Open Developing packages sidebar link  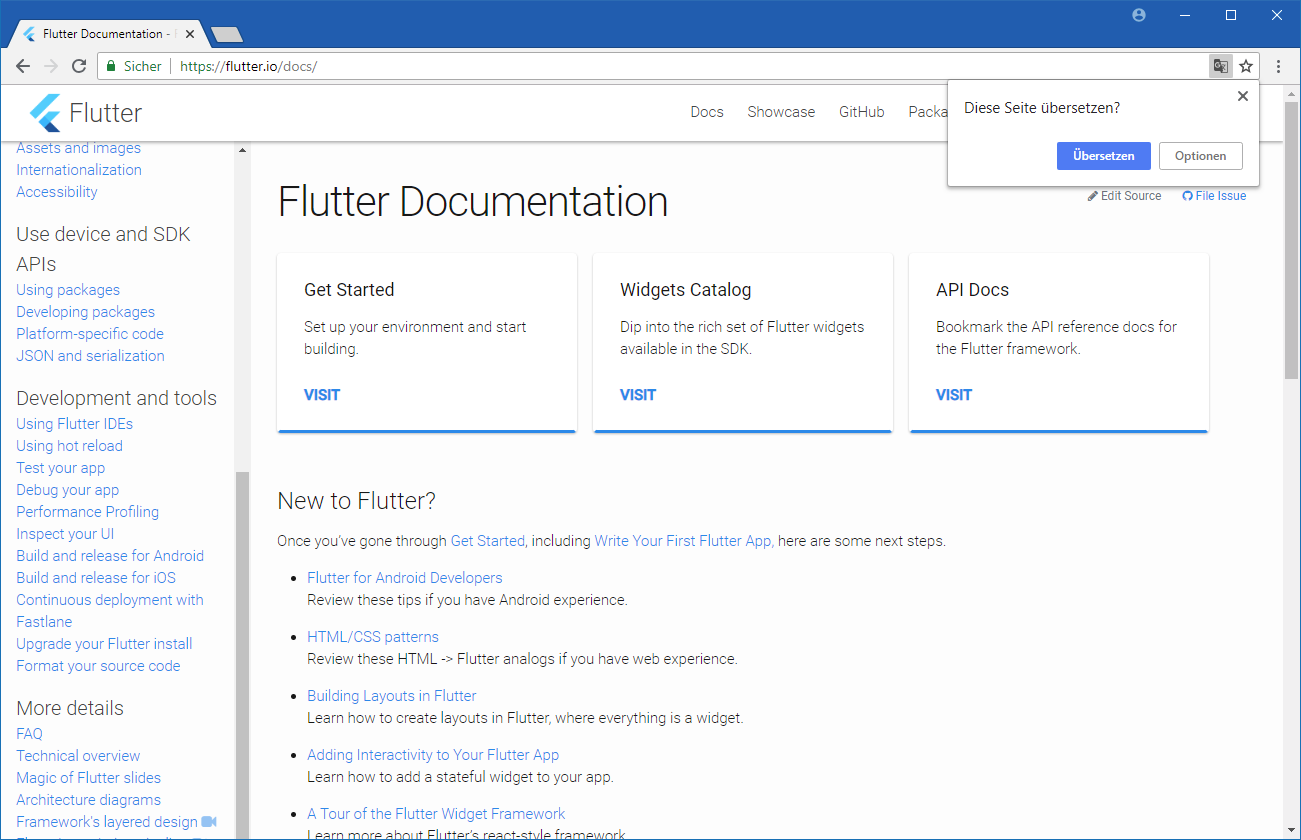[x=86, y=312]
